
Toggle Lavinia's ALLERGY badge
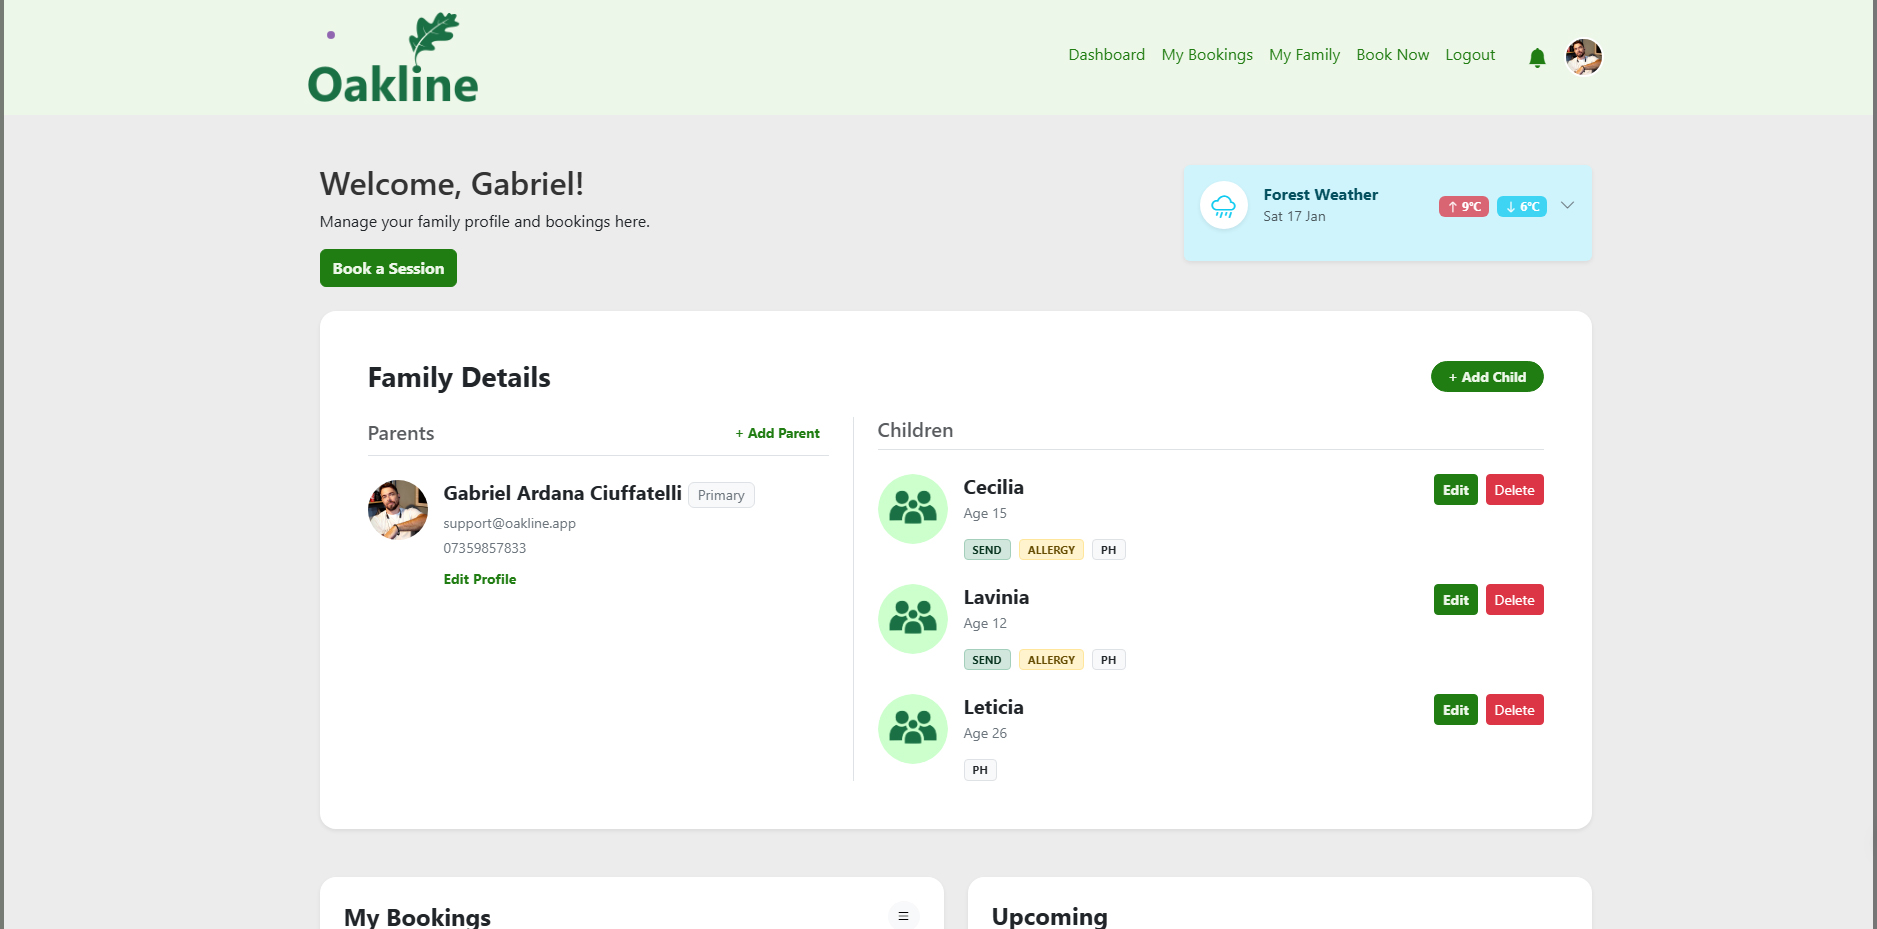coord(1050,659)
